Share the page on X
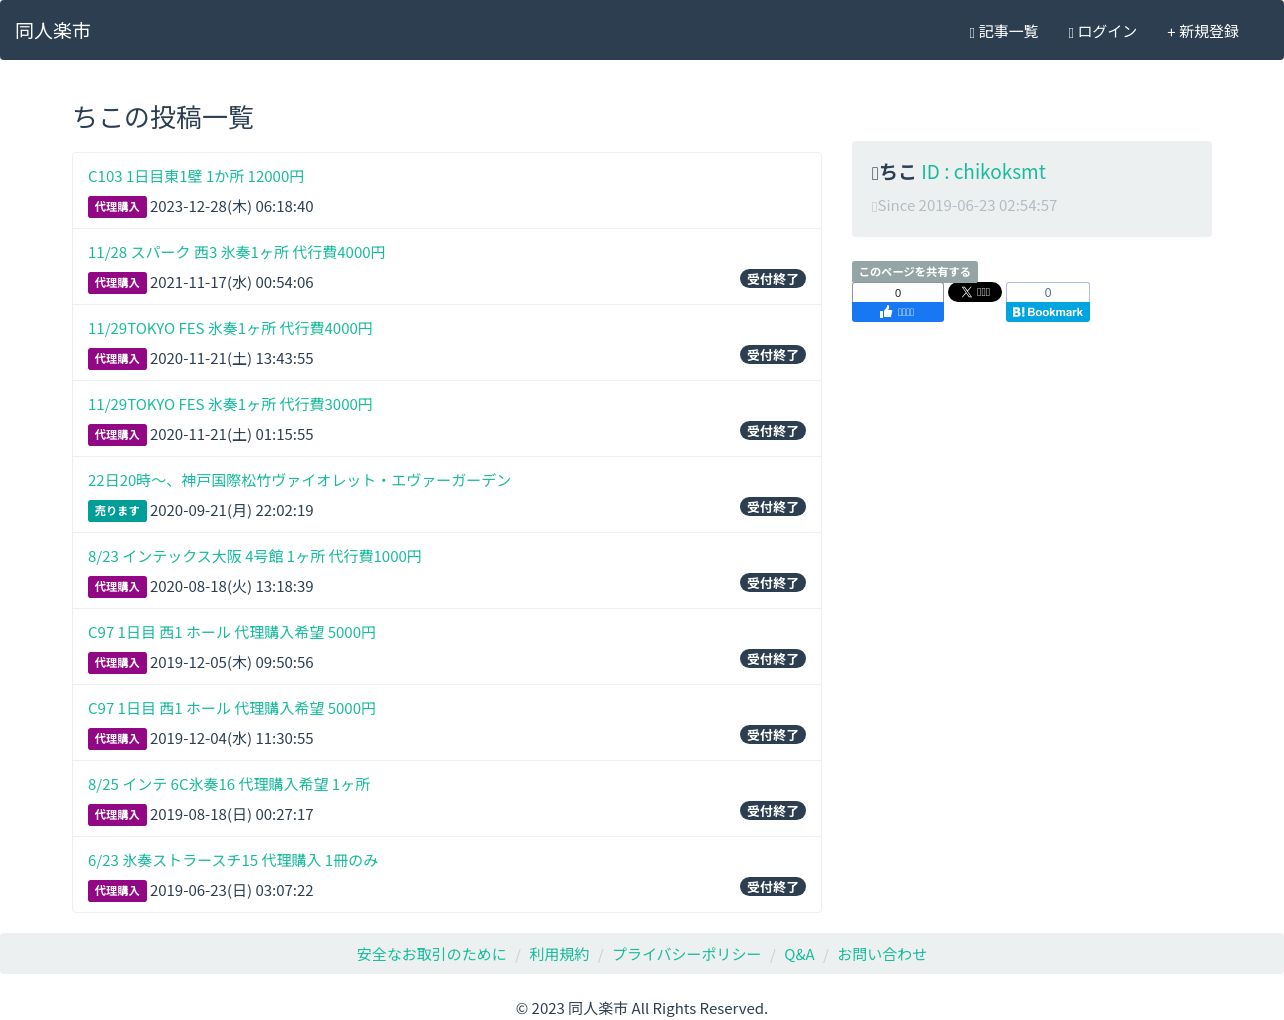 [x=975, y=292]
